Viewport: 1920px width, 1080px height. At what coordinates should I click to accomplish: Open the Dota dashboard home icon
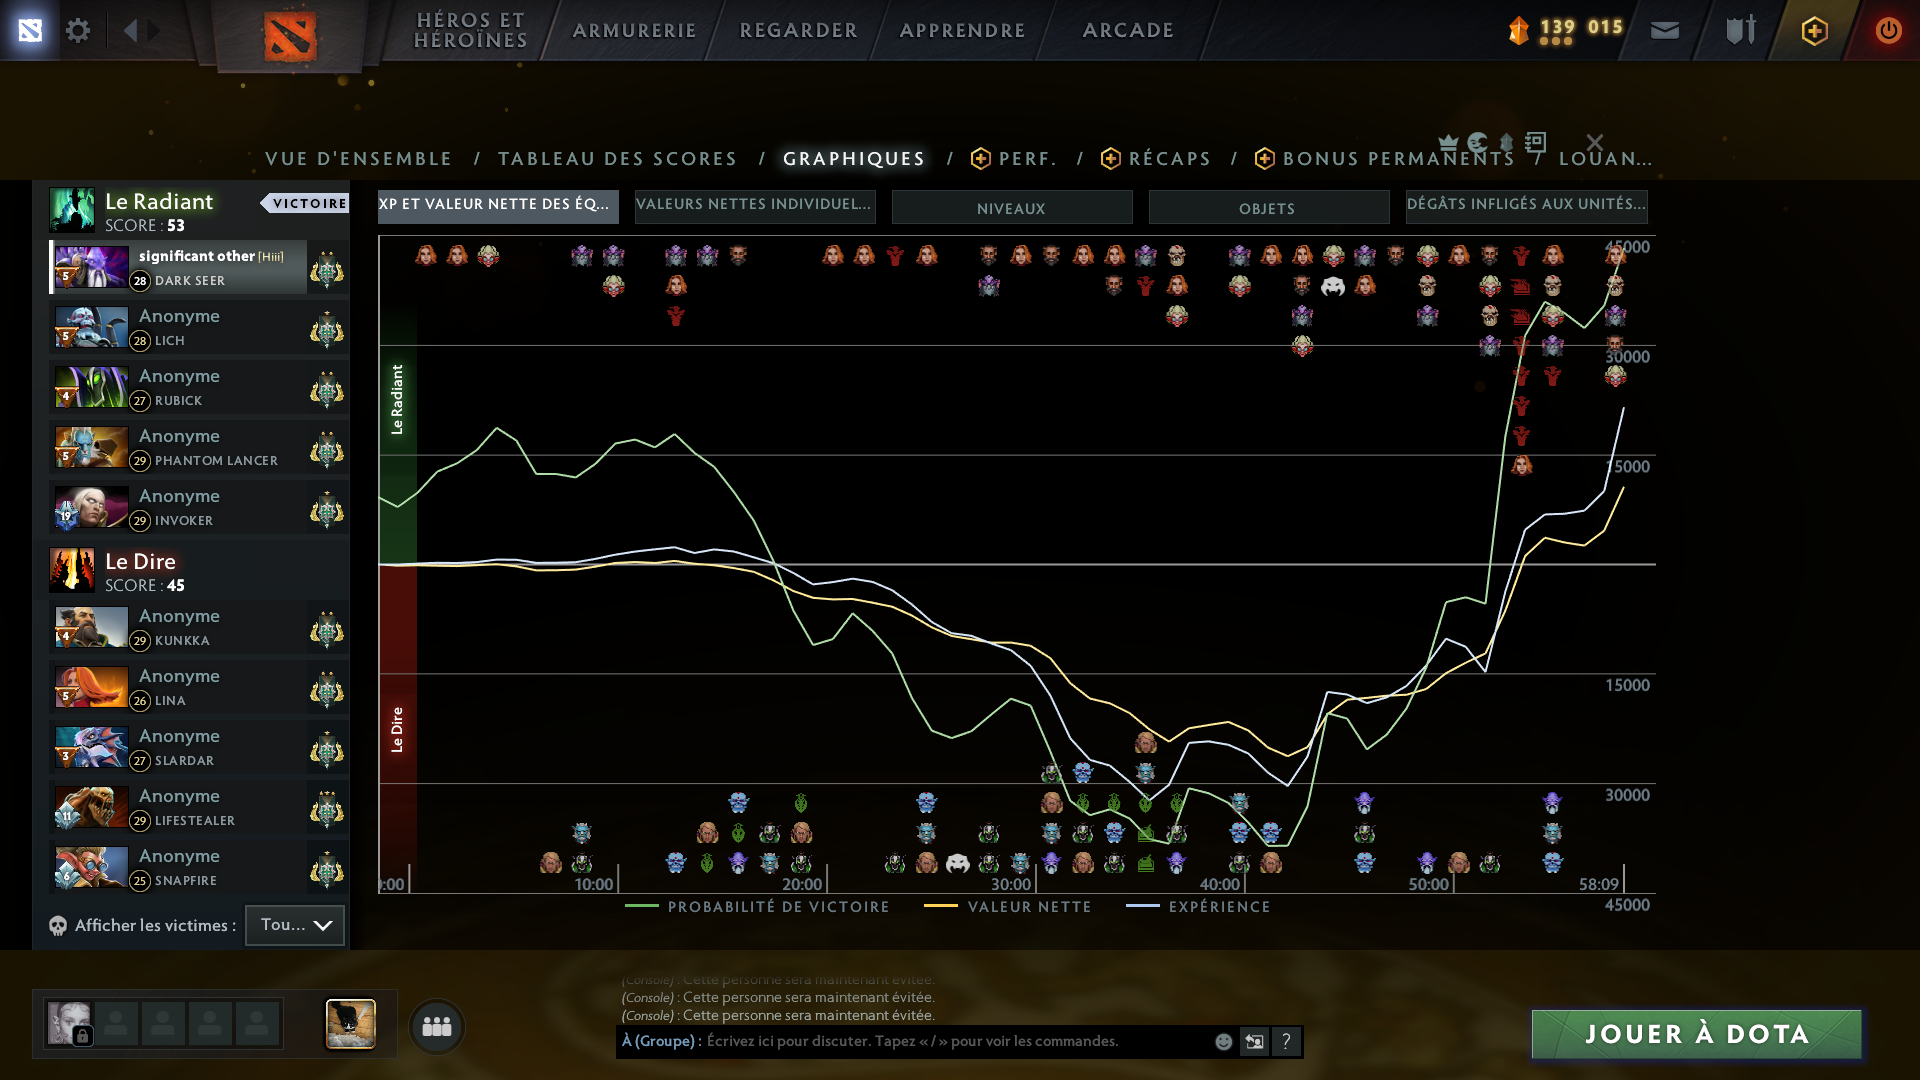30,30
